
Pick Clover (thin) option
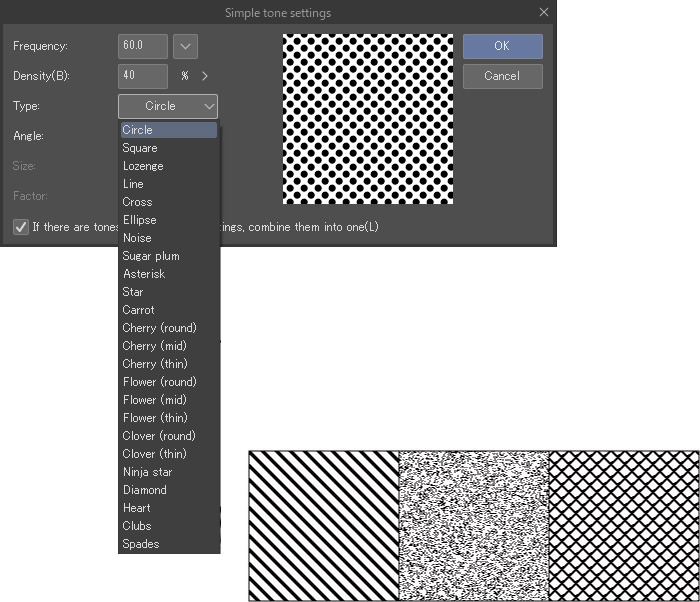pyautogui.click(x=169, y=454)
